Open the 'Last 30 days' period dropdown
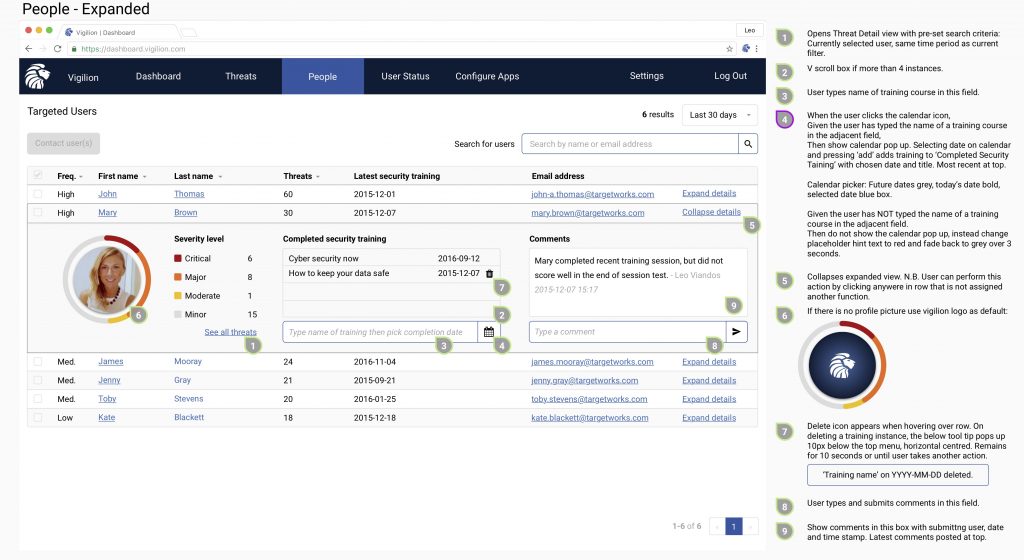This screenshot has height=560, width=1024. pyautogui.click(x=719, y=115)
